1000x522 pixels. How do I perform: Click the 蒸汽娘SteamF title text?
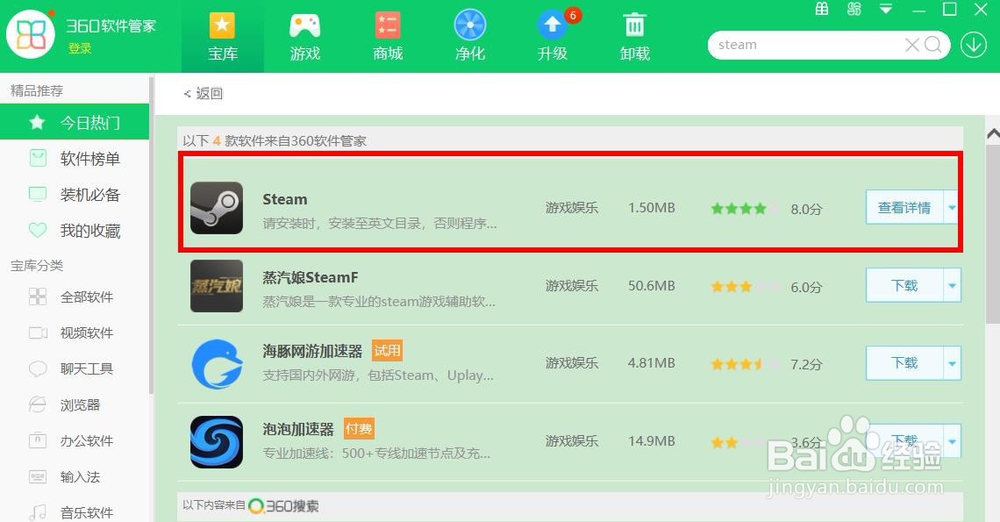pyautogui.click(x=311, y=278)
